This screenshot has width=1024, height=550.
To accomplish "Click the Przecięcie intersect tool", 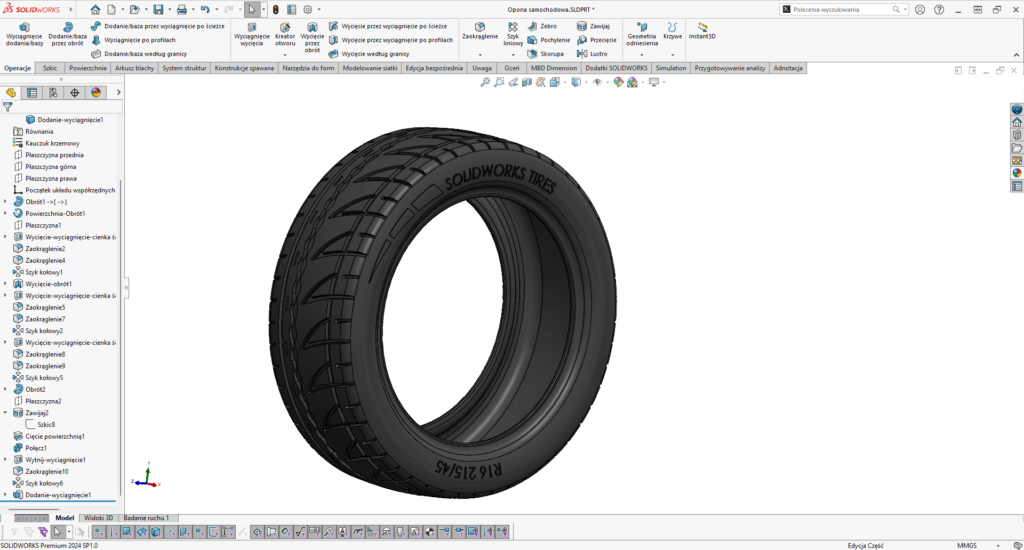I will [x=596, y=40].
